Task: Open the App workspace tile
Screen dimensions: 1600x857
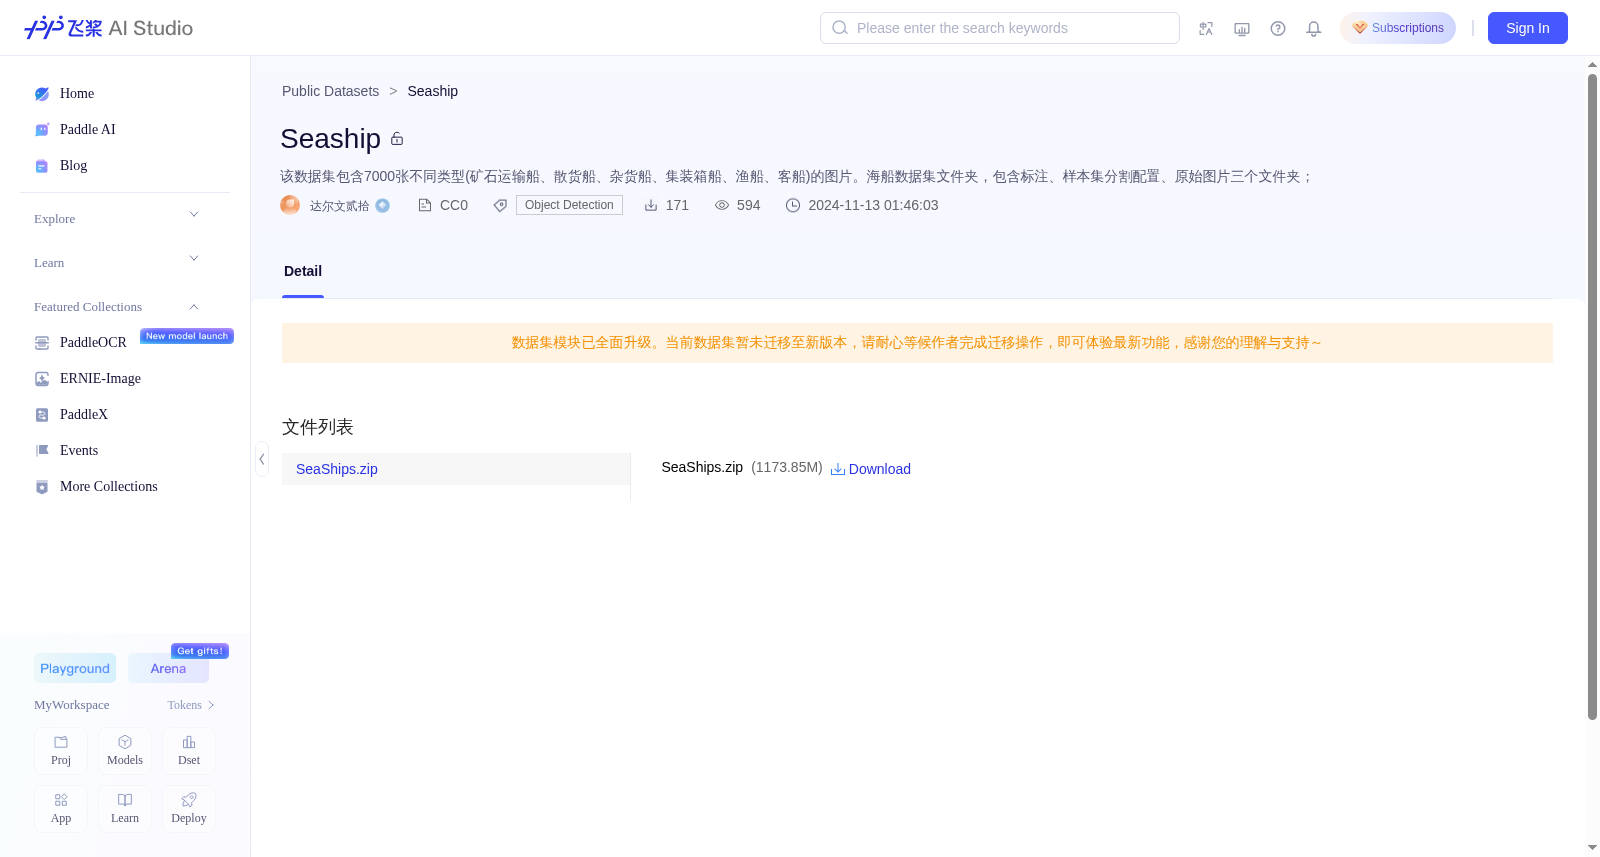Action: point(61,809)
